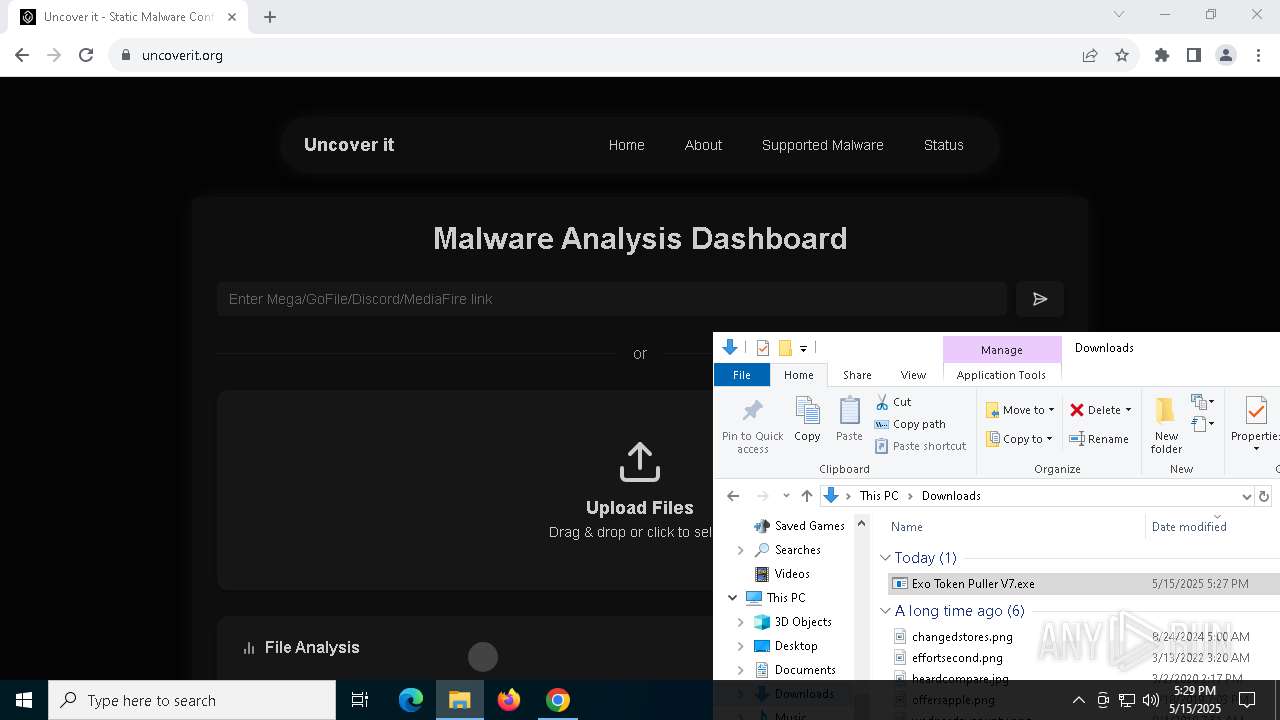
Task: Click Copy in Explorer ribbon
Action: click(x=807, y=420)
